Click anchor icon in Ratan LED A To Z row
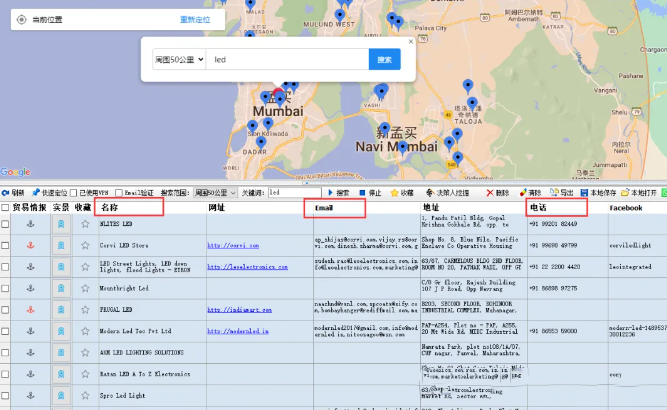Image resolution: width=667 pixels, height=410 pixels. click(x=31, y=374)
